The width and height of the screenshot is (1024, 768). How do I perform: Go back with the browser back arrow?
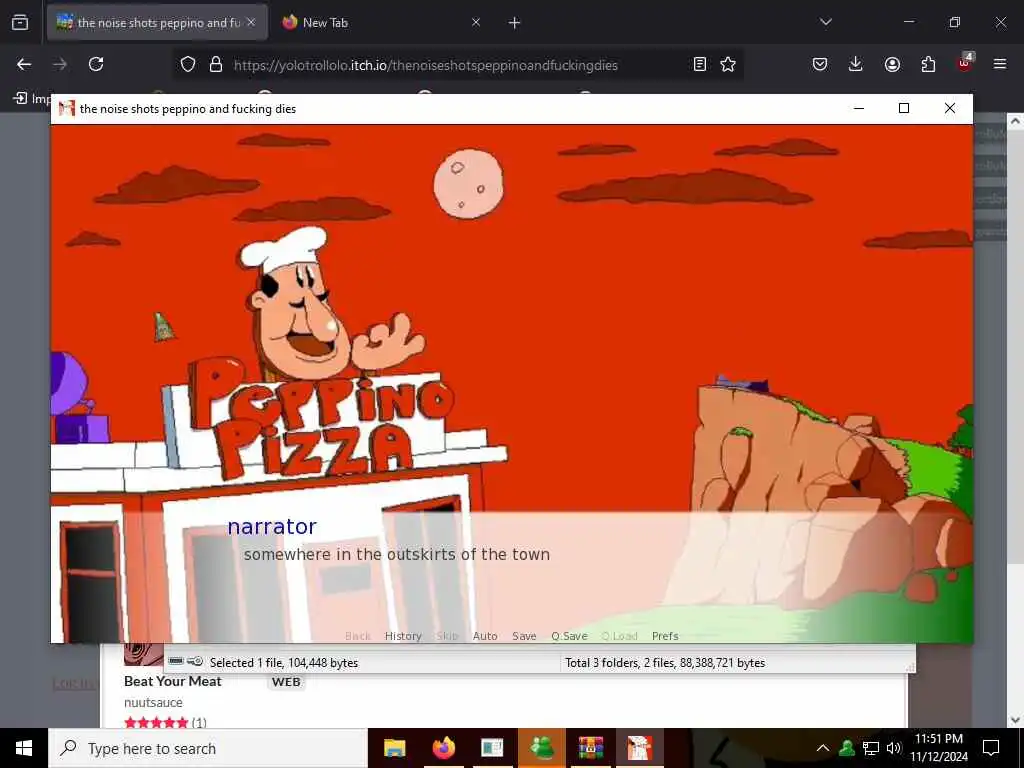[x=24, y=64]
